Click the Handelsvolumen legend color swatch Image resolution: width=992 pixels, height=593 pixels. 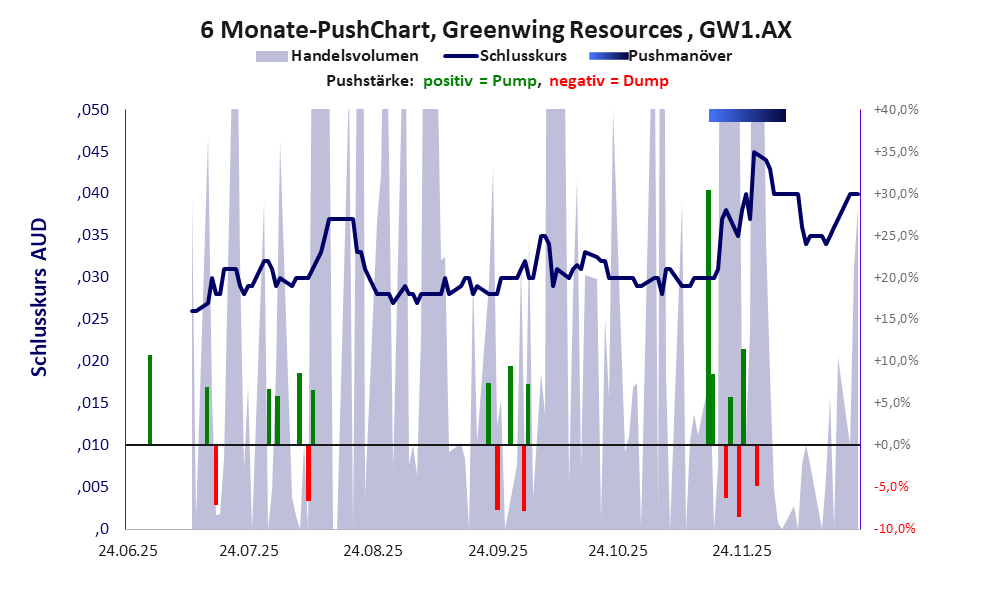[270, 56]
